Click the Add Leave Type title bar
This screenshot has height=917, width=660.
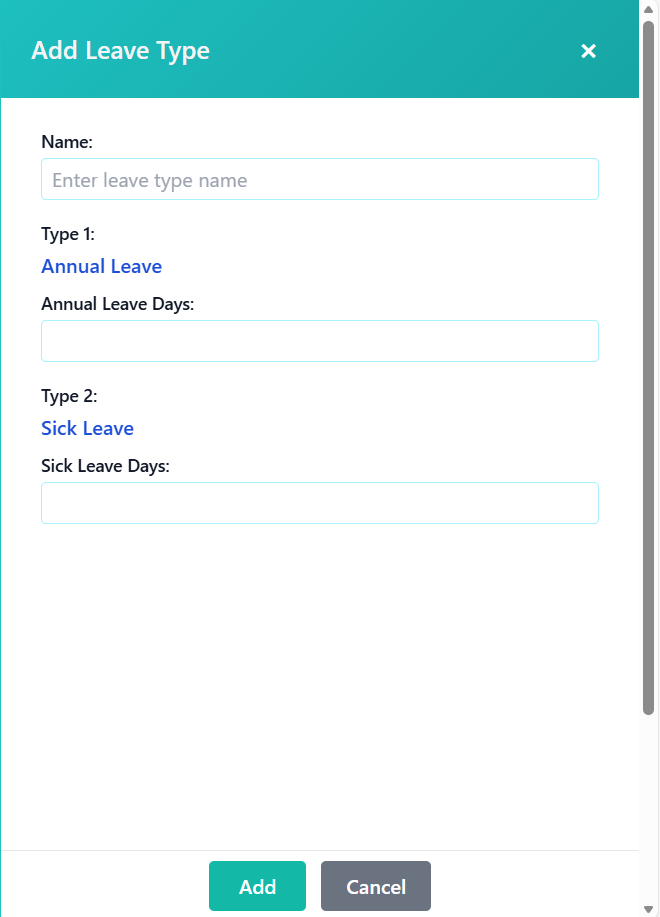[x=120, y=50]
